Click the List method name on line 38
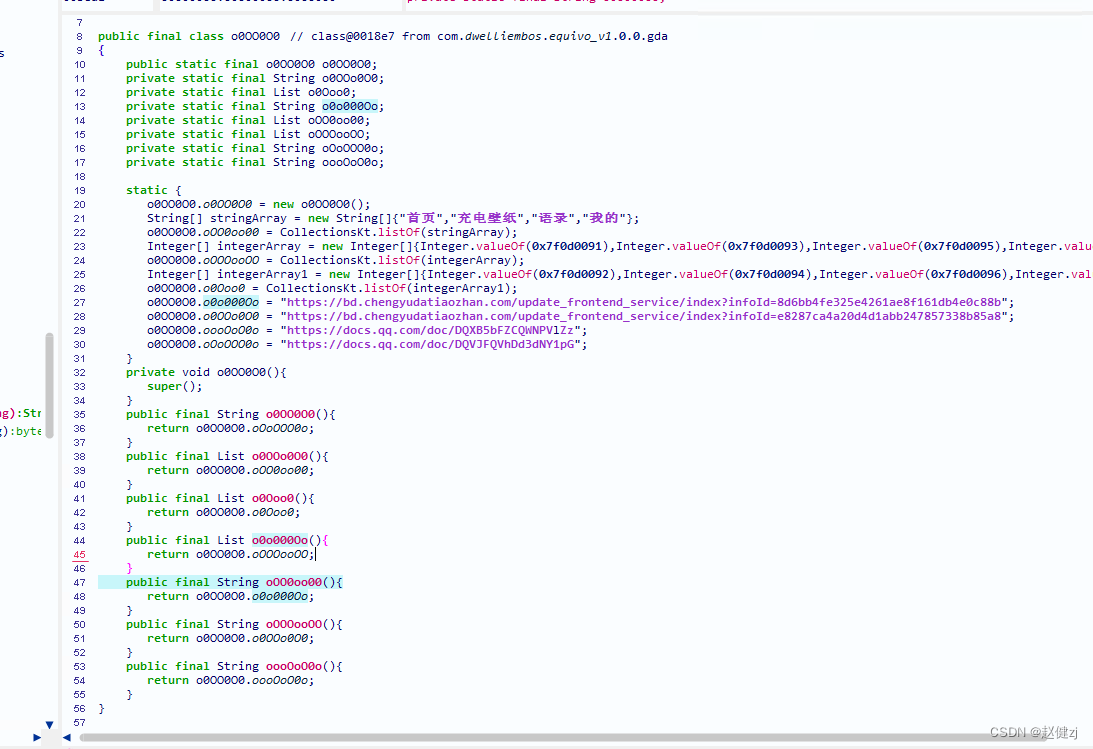 click(280, 456)
